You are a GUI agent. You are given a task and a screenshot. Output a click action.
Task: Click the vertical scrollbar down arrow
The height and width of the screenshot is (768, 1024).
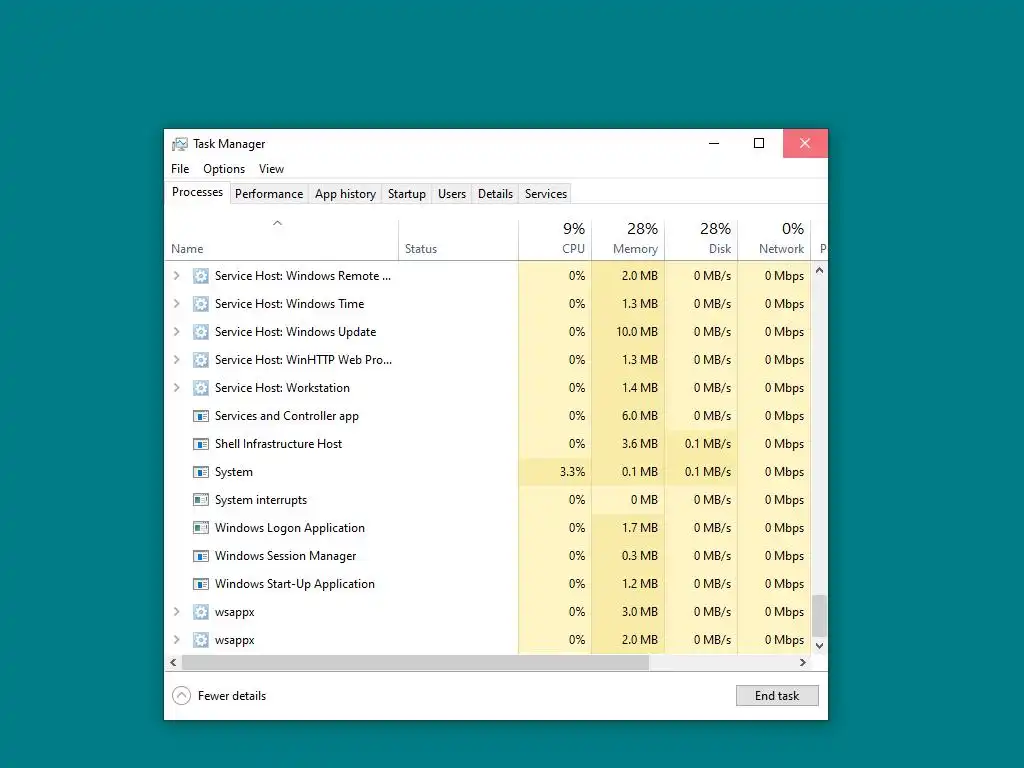click(x=820, y=645)
